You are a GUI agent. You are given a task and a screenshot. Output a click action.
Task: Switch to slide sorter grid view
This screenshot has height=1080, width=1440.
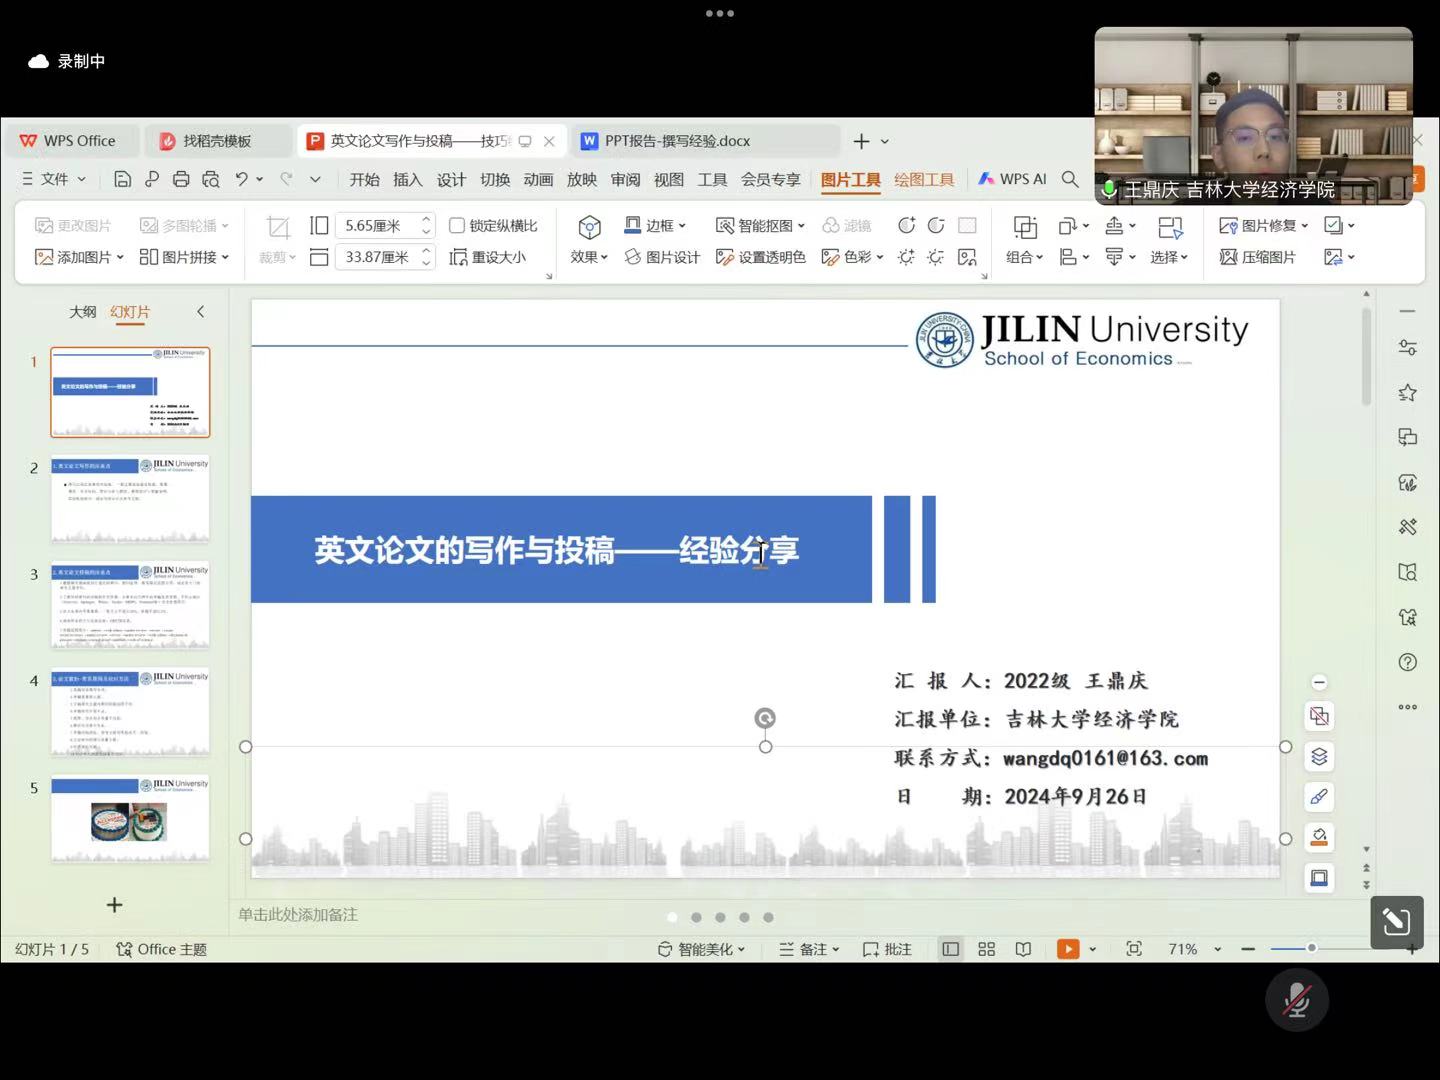pyautogui.click(x=986, y=949)
